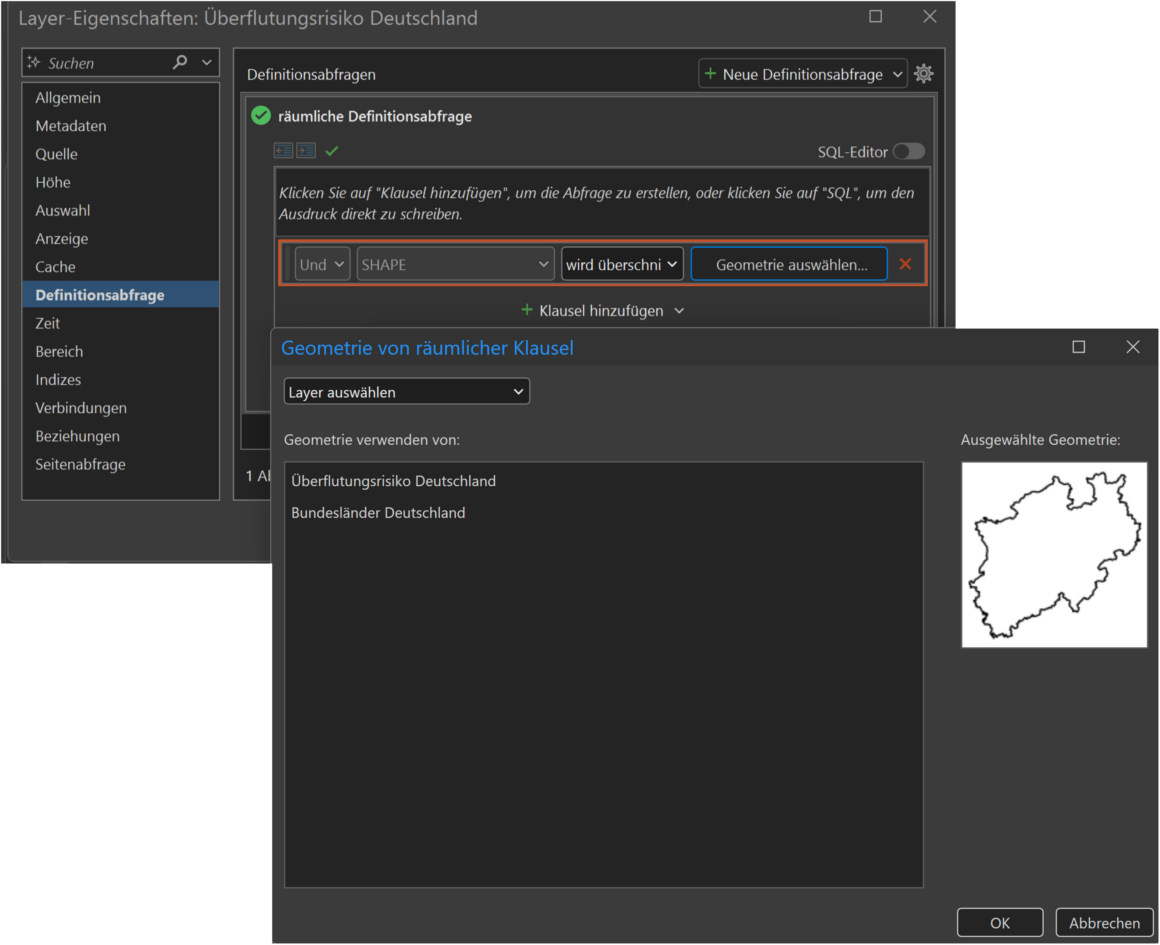Close the Layer-Eigenschaften window

point(930,16)
